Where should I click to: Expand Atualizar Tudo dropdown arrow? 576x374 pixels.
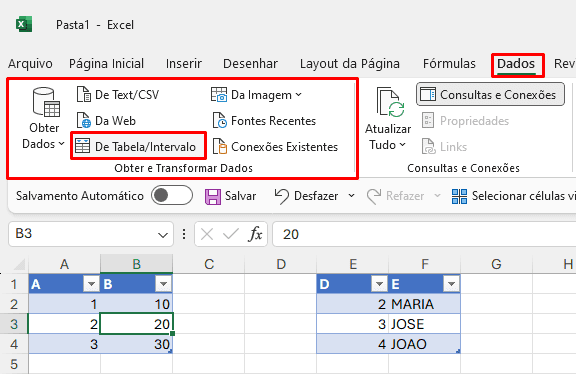(x=403, y=145)
